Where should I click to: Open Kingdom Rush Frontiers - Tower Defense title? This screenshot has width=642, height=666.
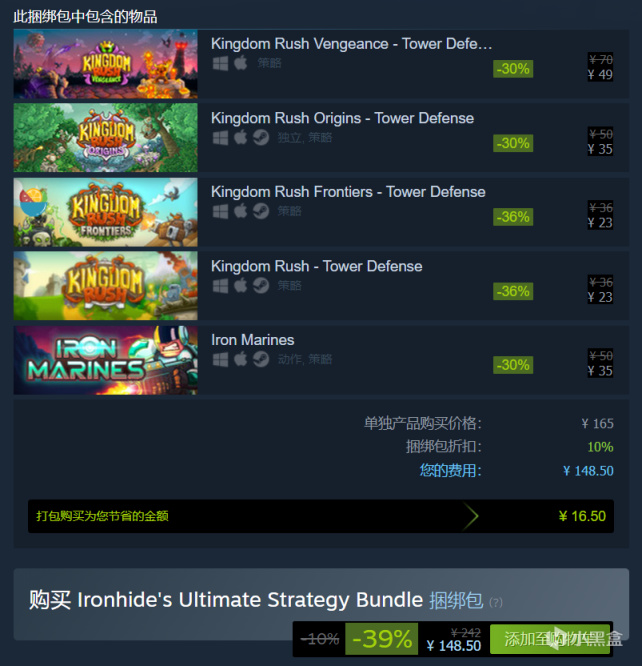click(x=348, y=192)
